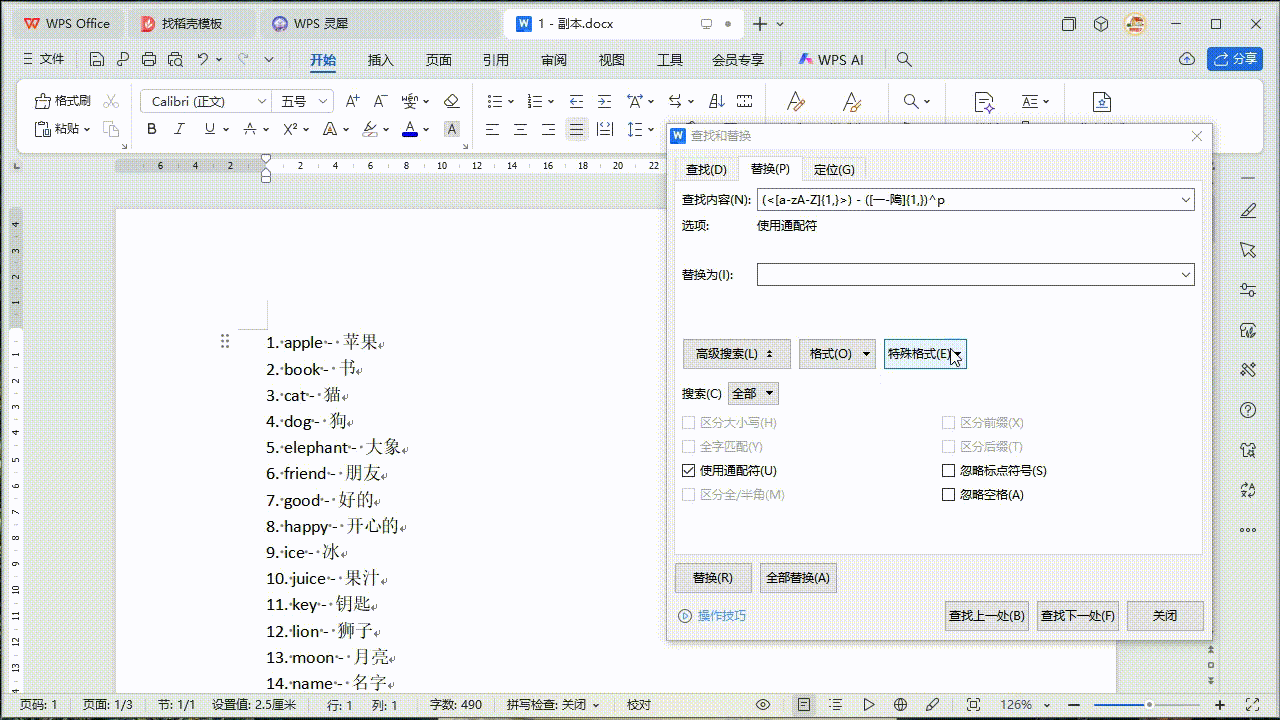Click the cloud upload sync icon

point(1187,59)
